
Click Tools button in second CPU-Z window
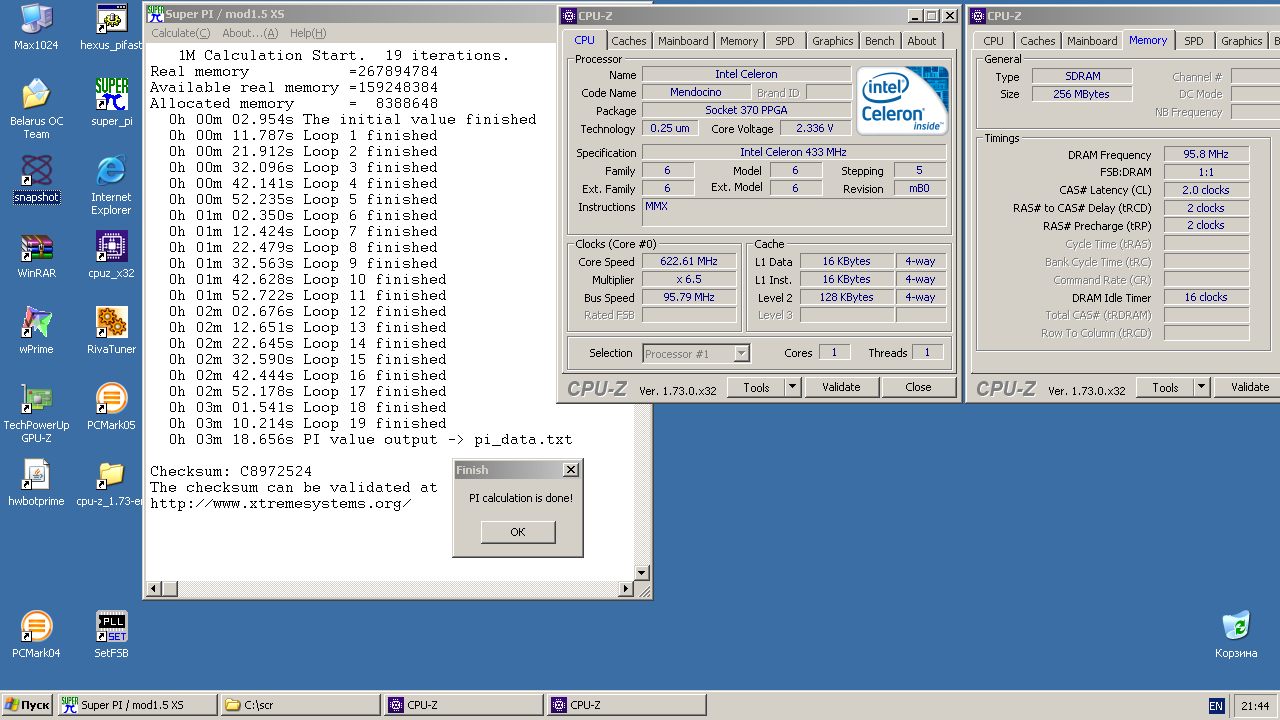click(x=1165, y=387)
